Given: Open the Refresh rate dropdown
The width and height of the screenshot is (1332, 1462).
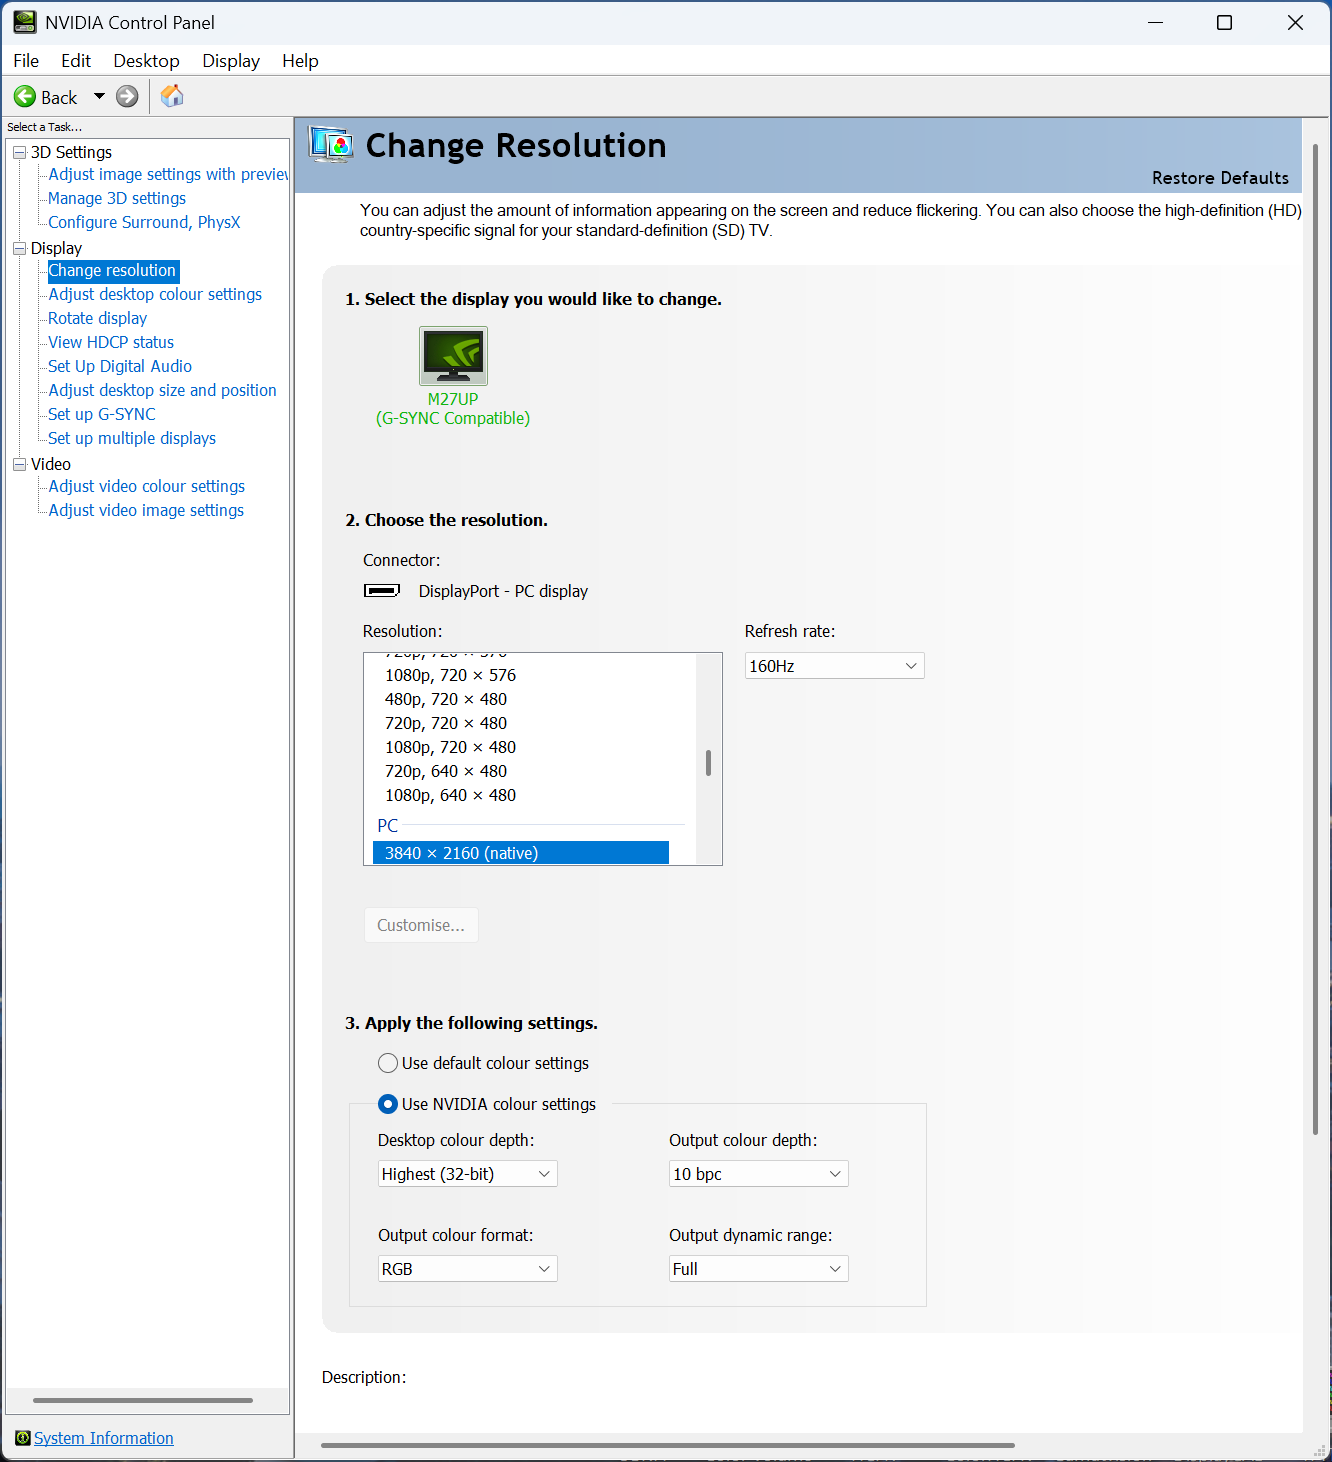Looking at the screenshot, I should [x=834, y=666].
